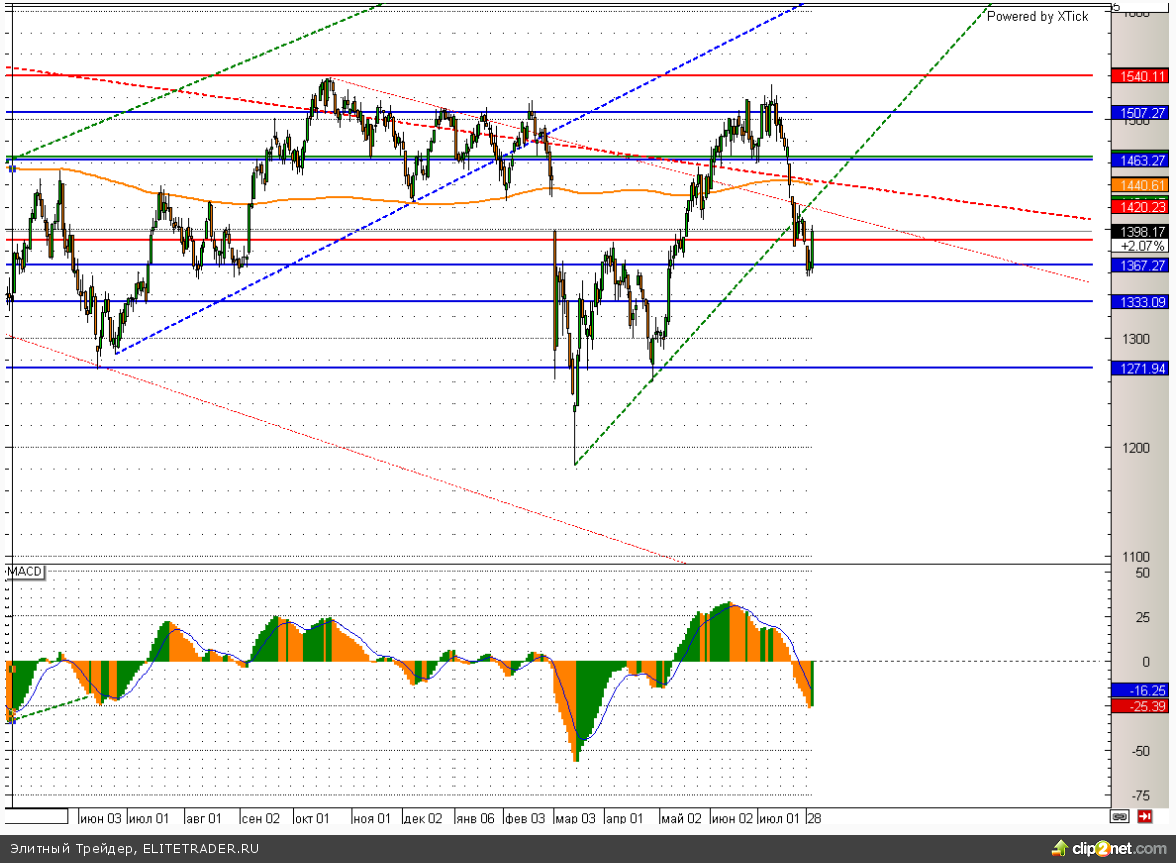Select the orange 1440.61 moving average label

[x=1139, y=185]
